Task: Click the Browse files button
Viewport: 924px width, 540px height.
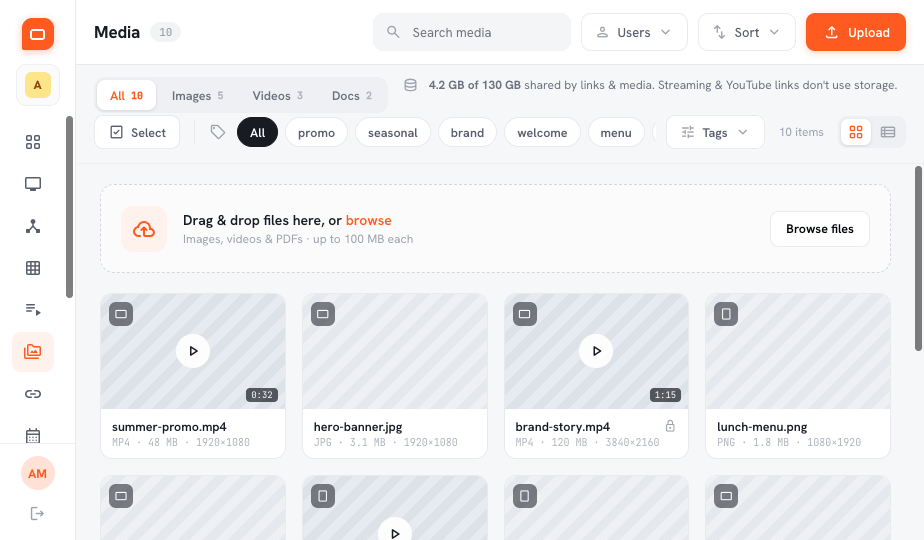Action: pyautogui.click(x=820, y=229)
